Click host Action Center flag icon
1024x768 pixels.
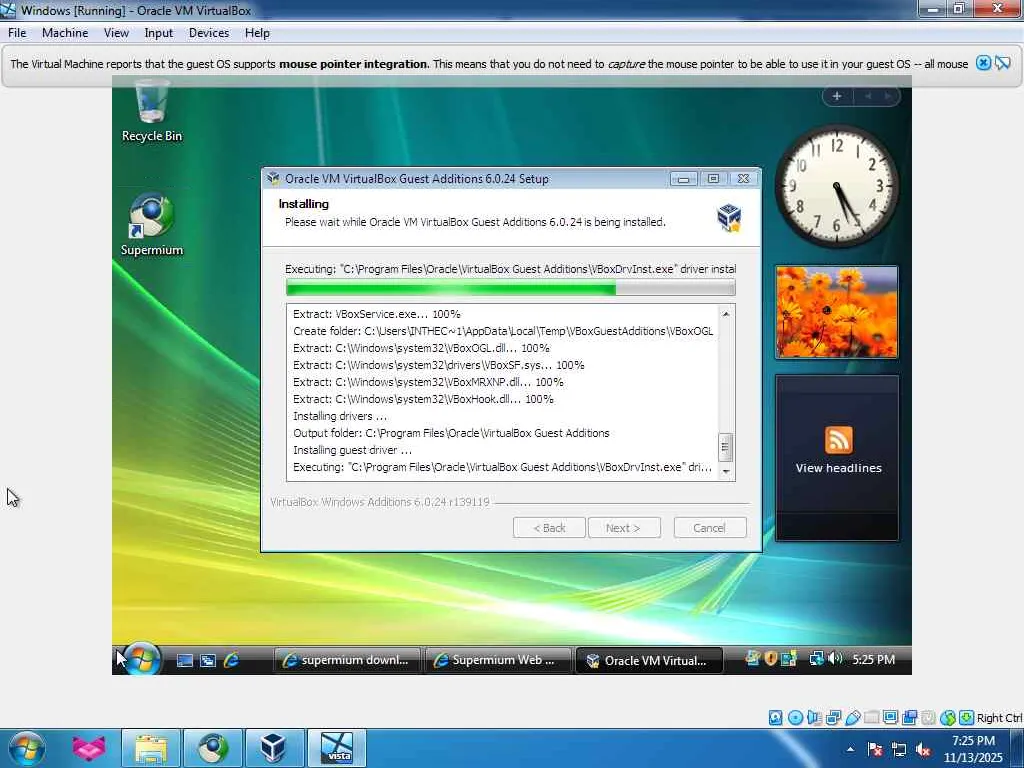(x=875, y=749)
